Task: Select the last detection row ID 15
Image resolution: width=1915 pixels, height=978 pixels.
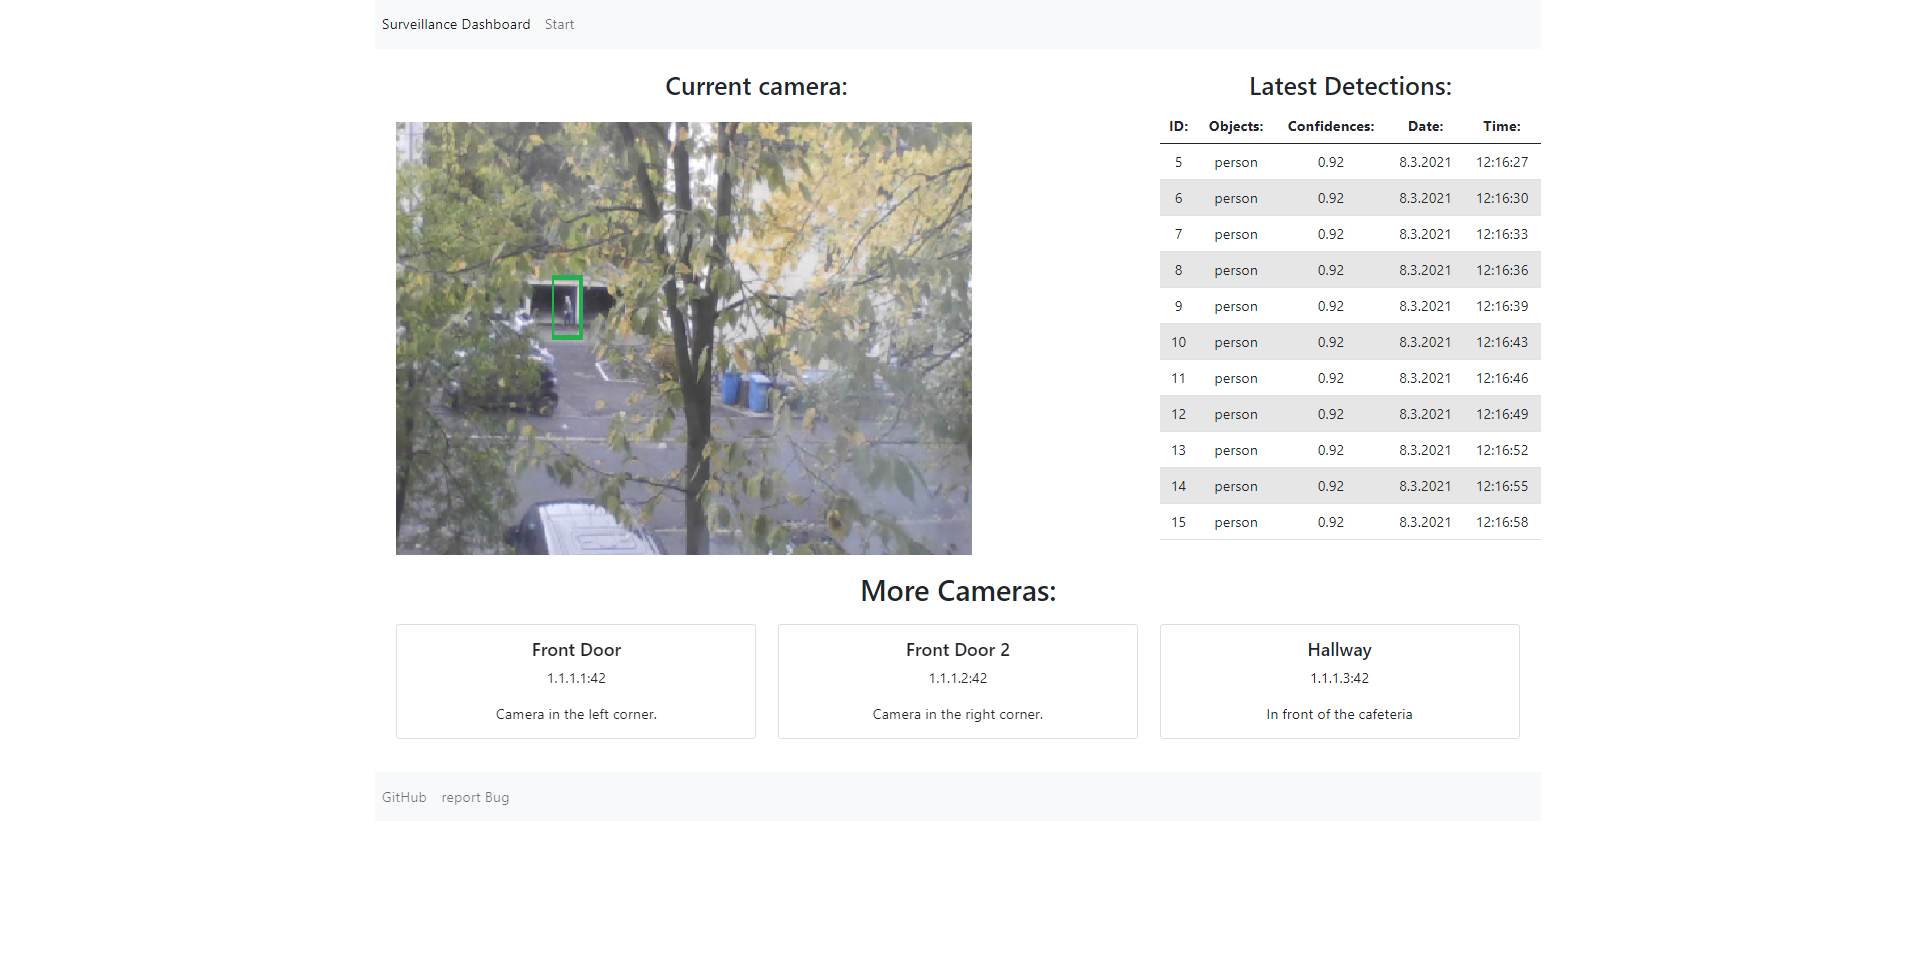Action: 1349,522
